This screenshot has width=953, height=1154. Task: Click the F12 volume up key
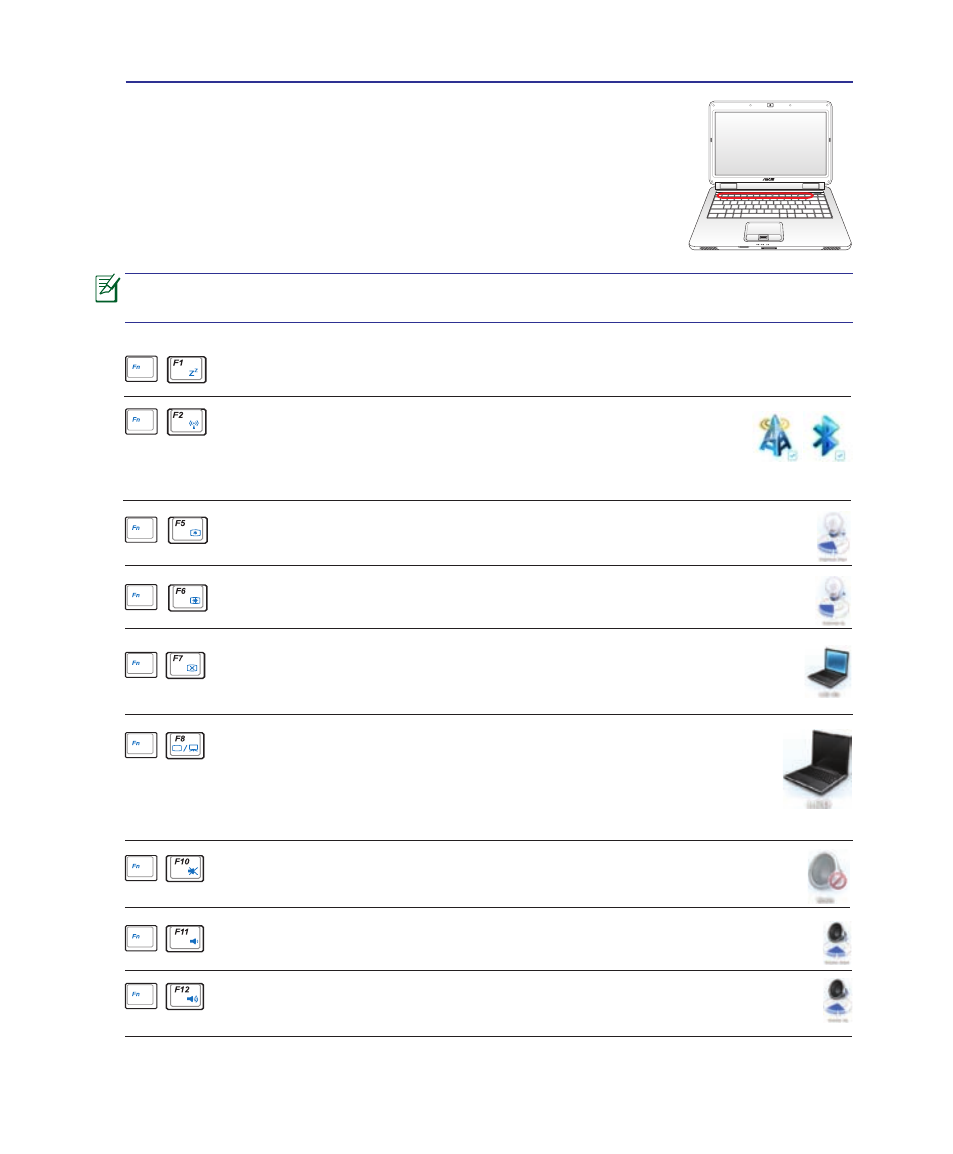[185, 997]
